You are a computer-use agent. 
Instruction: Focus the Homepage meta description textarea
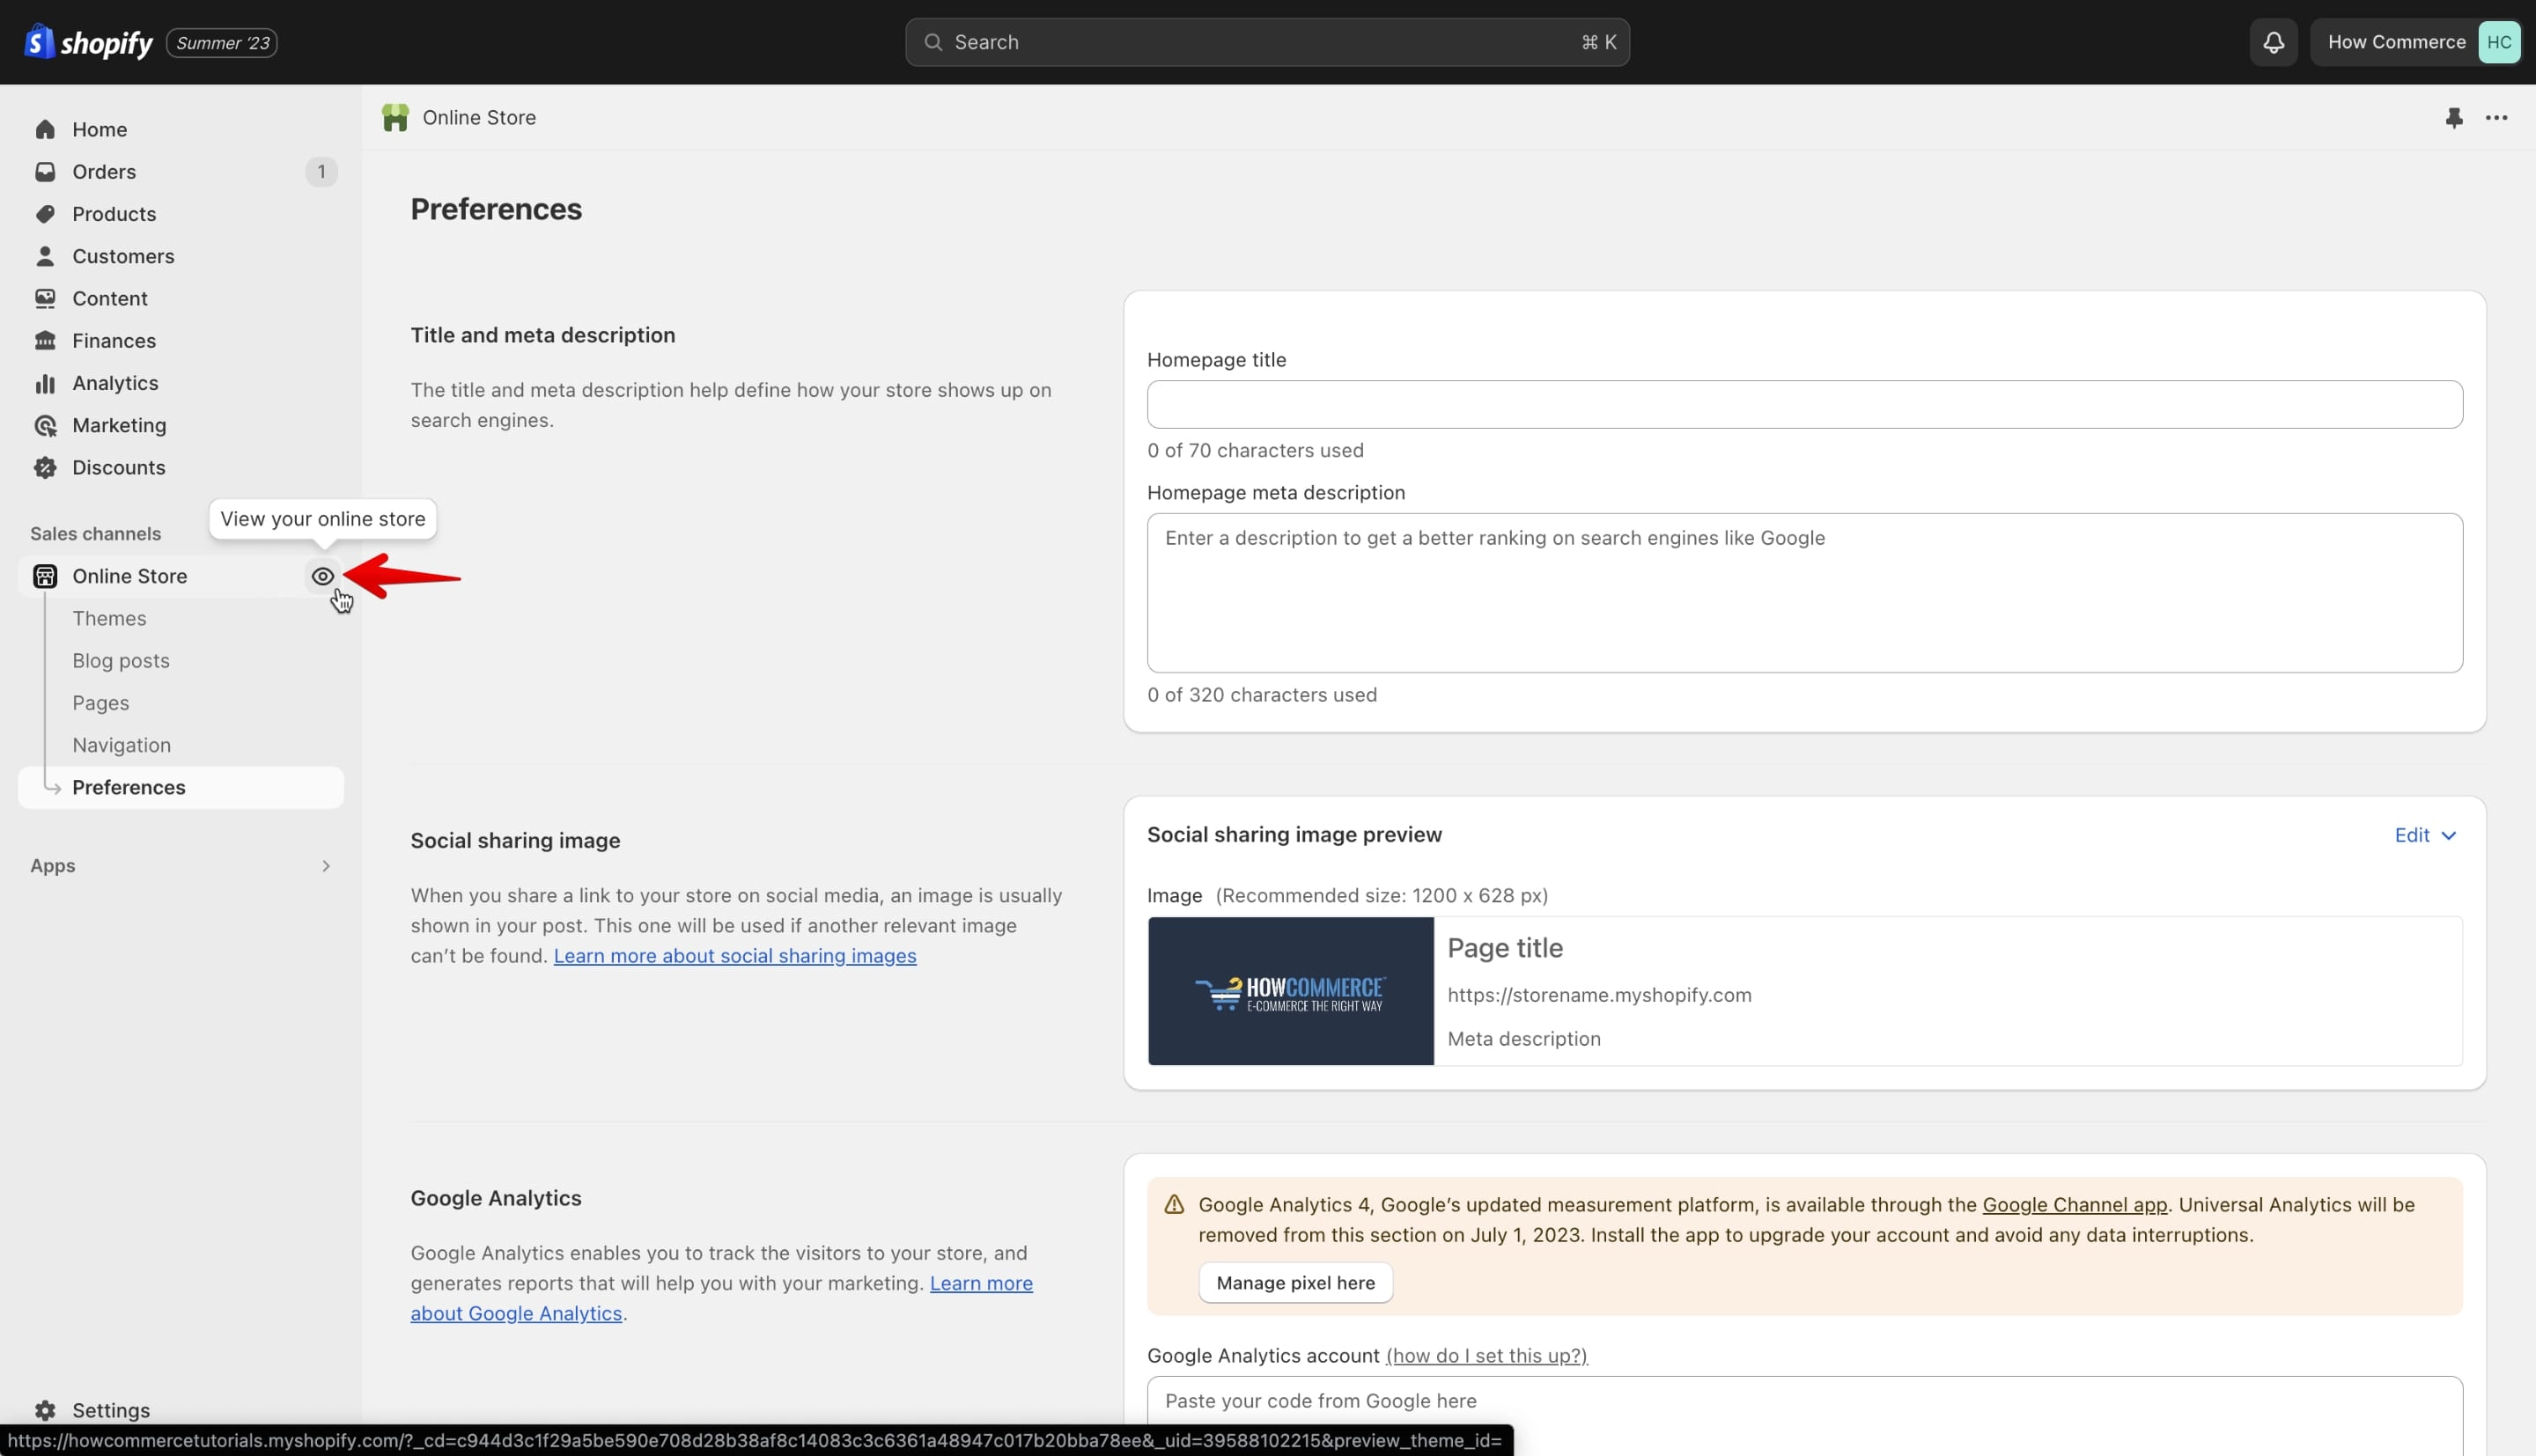click(x=1804, y=593)
